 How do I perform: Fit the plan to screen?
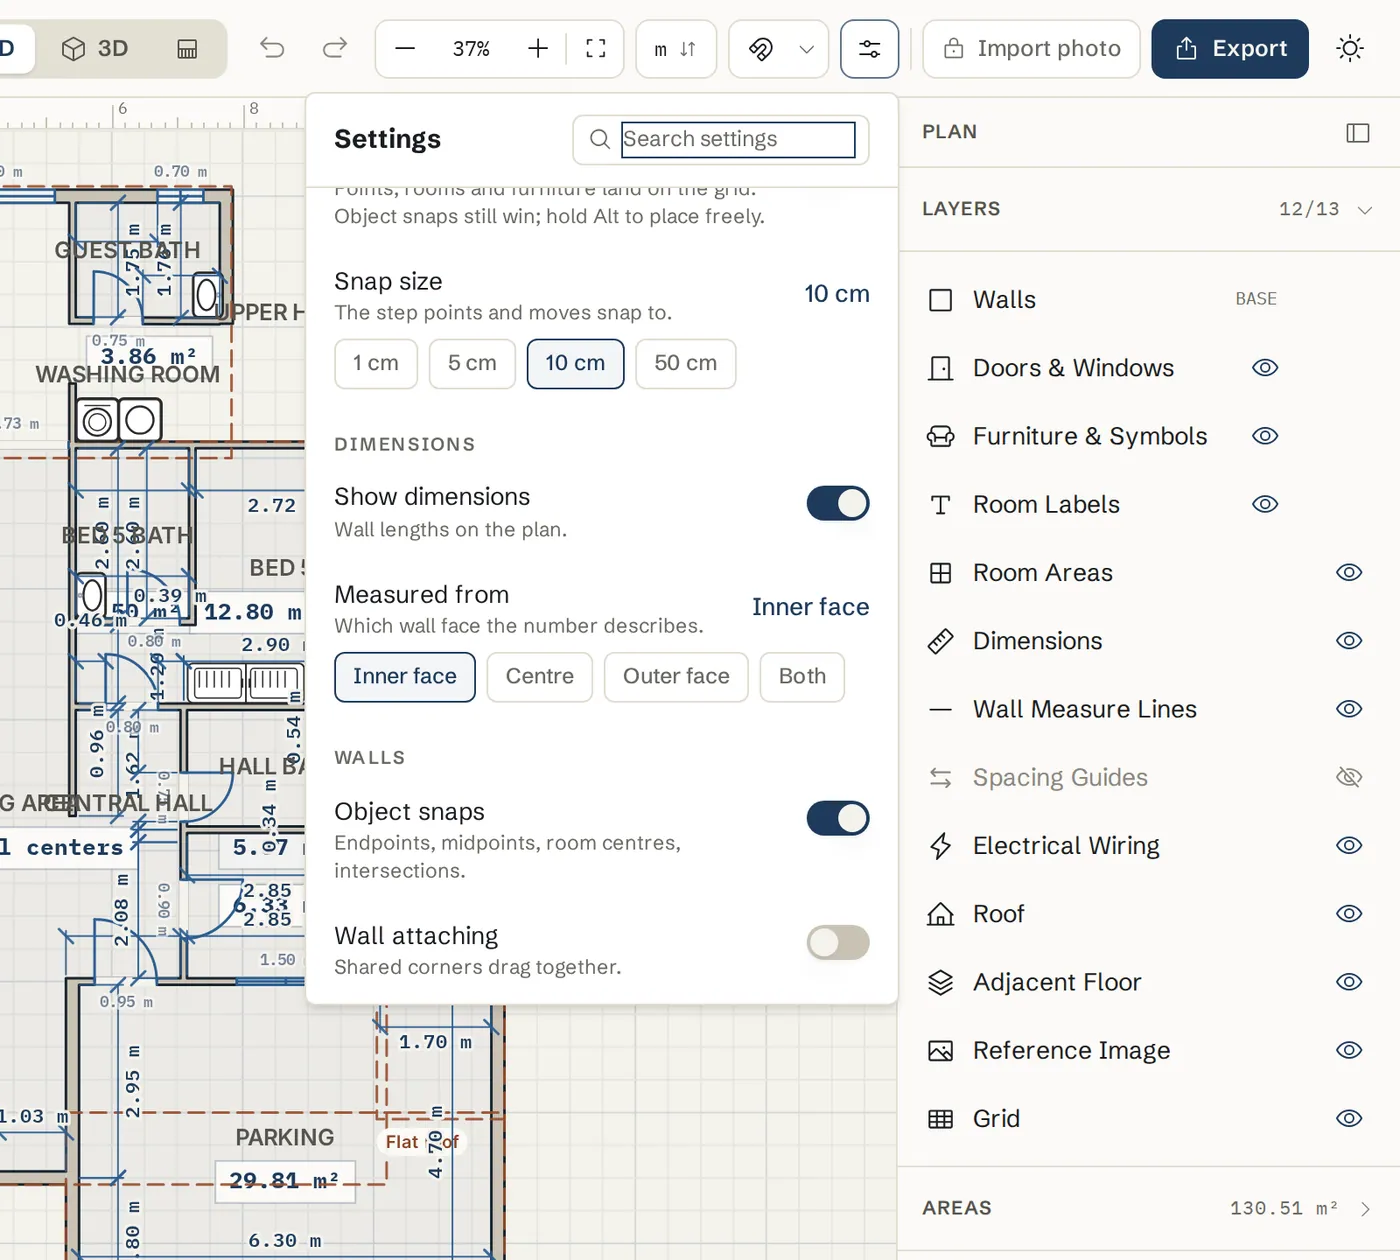tap(596, 48)
